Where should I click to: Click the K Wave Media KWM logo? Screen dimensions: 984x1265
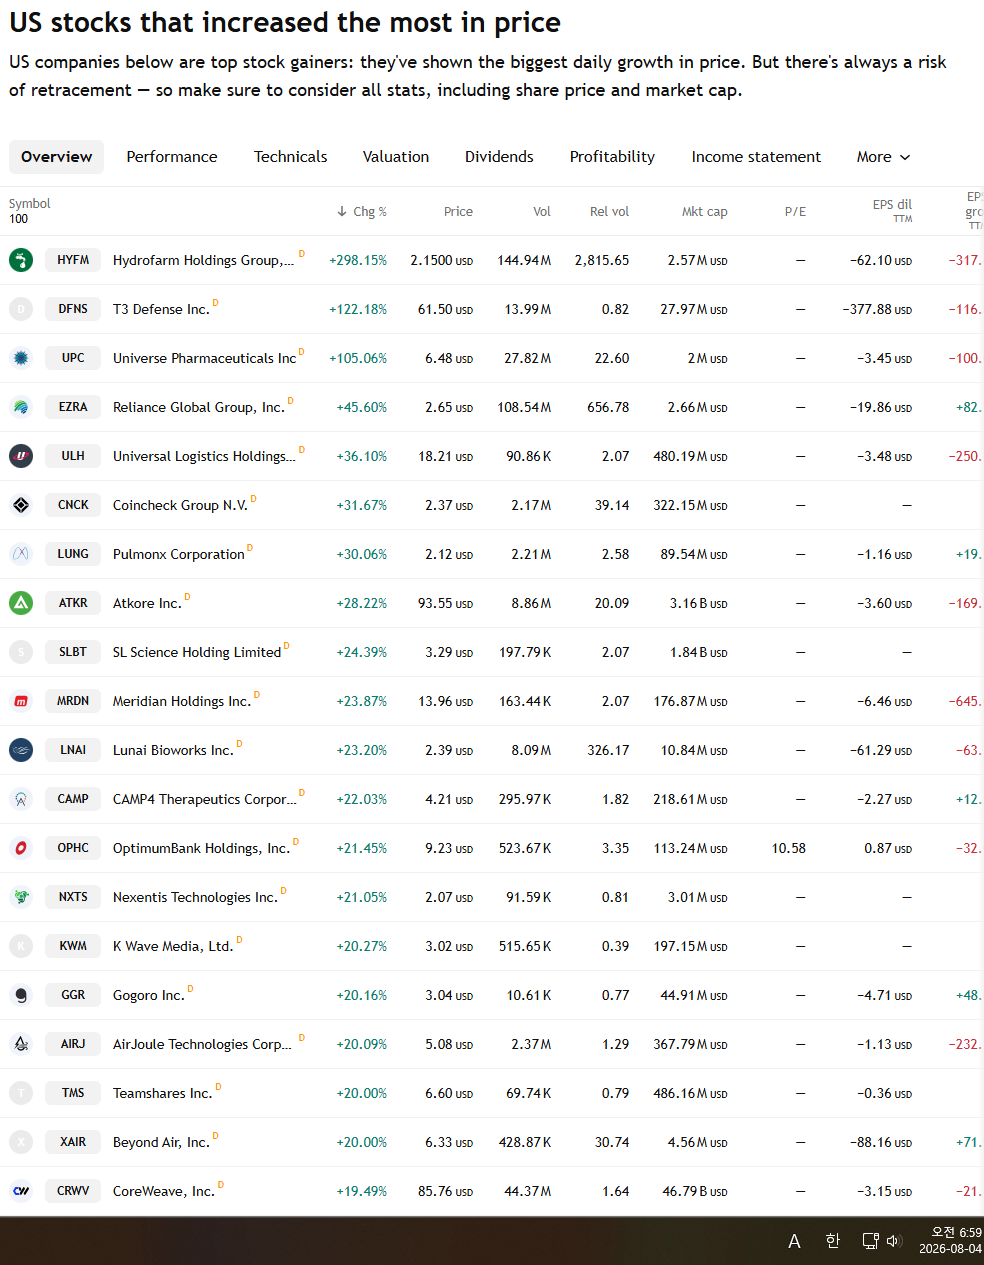click(21, 946)
